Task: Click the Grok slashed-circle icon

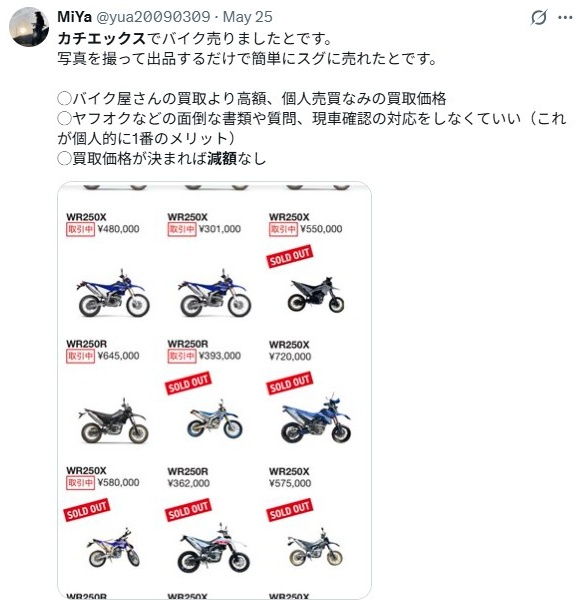Action: point(539,17)
